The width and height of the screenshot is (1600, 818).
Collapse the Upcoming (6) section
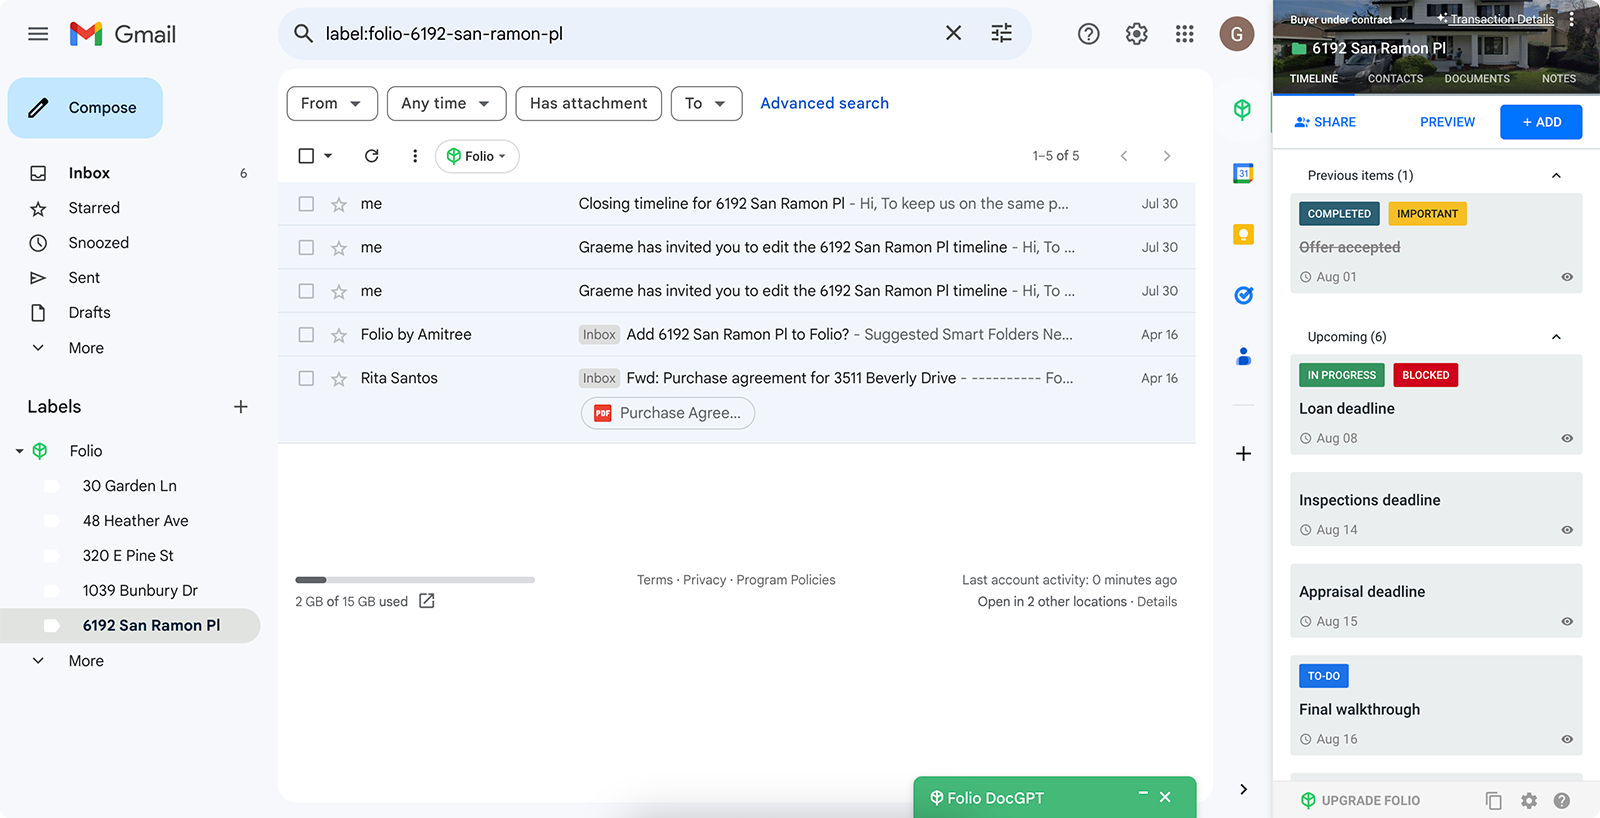[1555, 337]
